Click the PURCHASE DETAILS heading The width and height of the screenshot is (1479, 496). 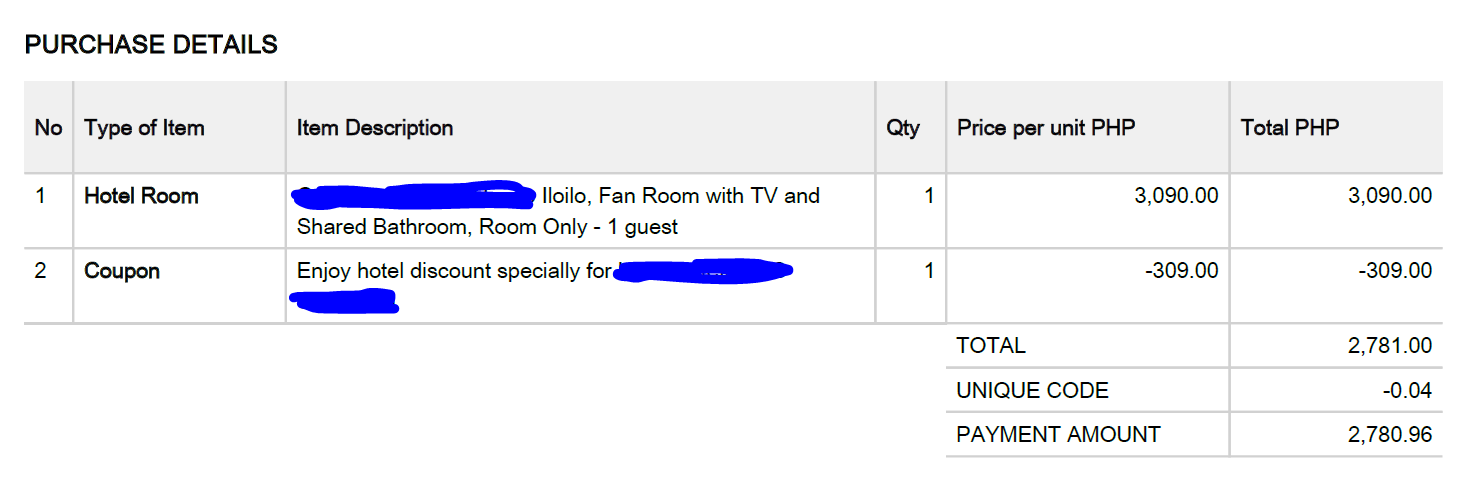point(151,45)
